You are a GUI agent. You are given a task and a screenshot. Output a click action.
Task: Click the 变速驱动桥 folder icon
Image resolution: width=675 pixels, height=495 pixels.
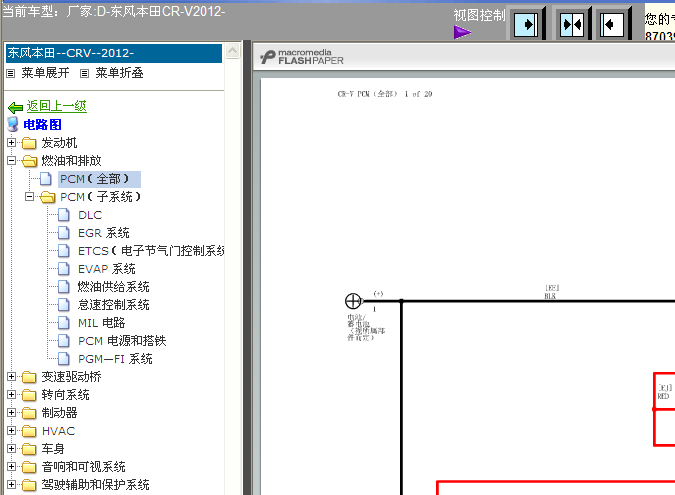[x=29, y=377]
